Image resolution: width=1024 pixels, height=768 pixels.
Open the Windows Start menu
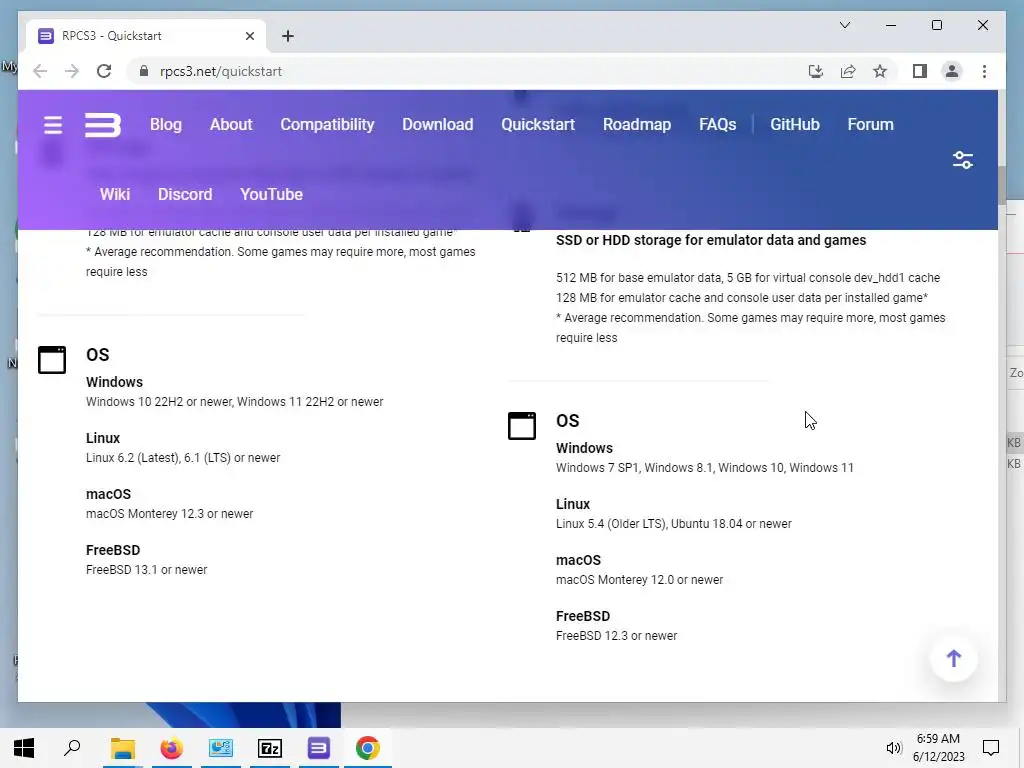click(24, 748)
